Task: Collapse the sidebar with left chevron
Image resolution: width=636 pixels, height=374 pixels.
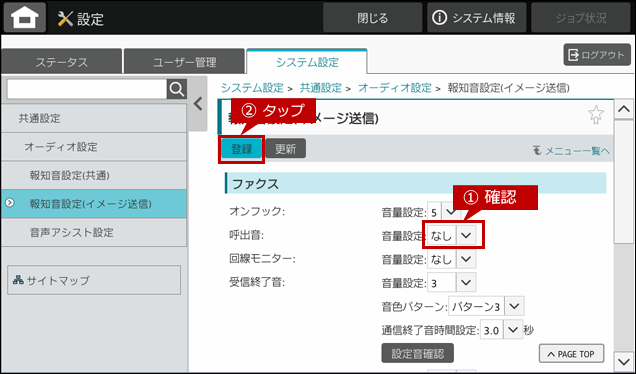Action: point(198,104)
